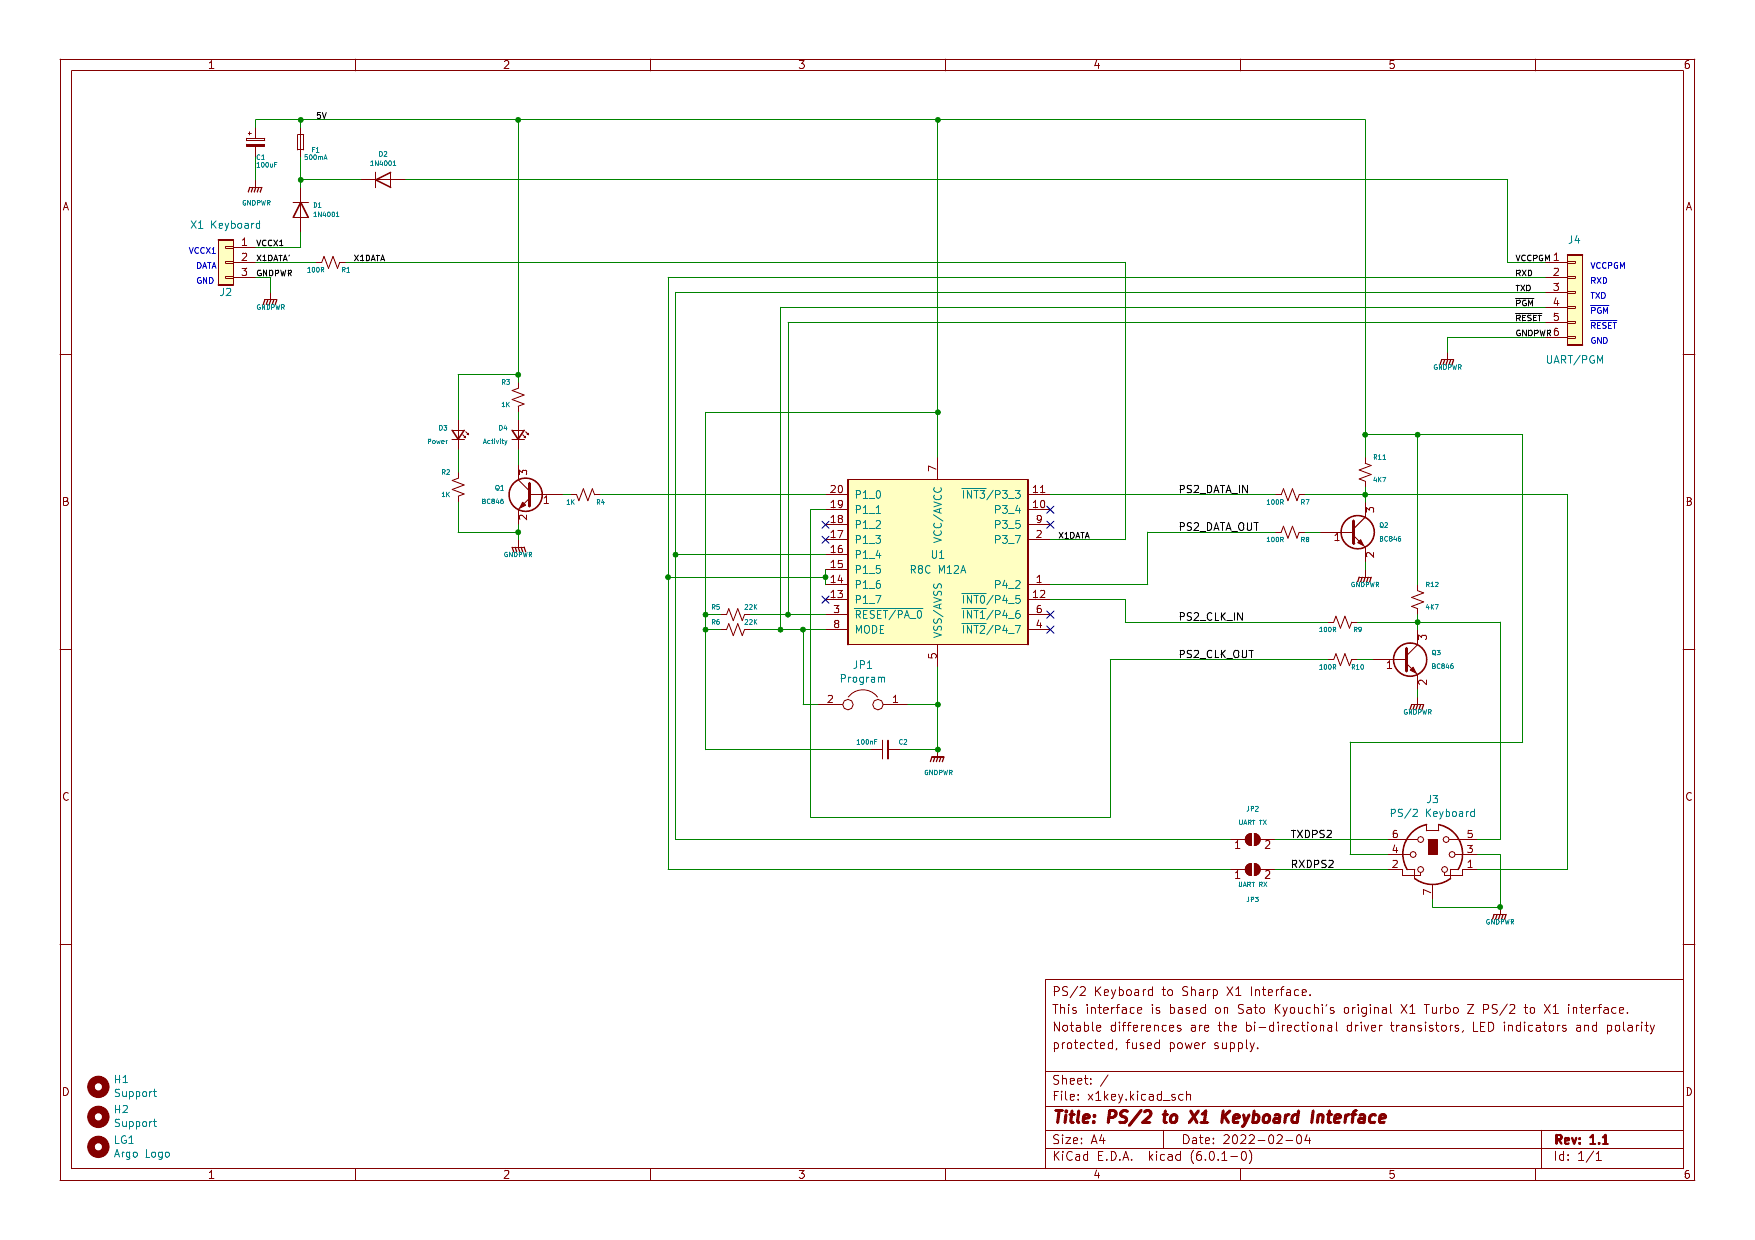Click the 5V net label at top
This screenshot has height=1240, width=1755.
click(x=321, y=116)
